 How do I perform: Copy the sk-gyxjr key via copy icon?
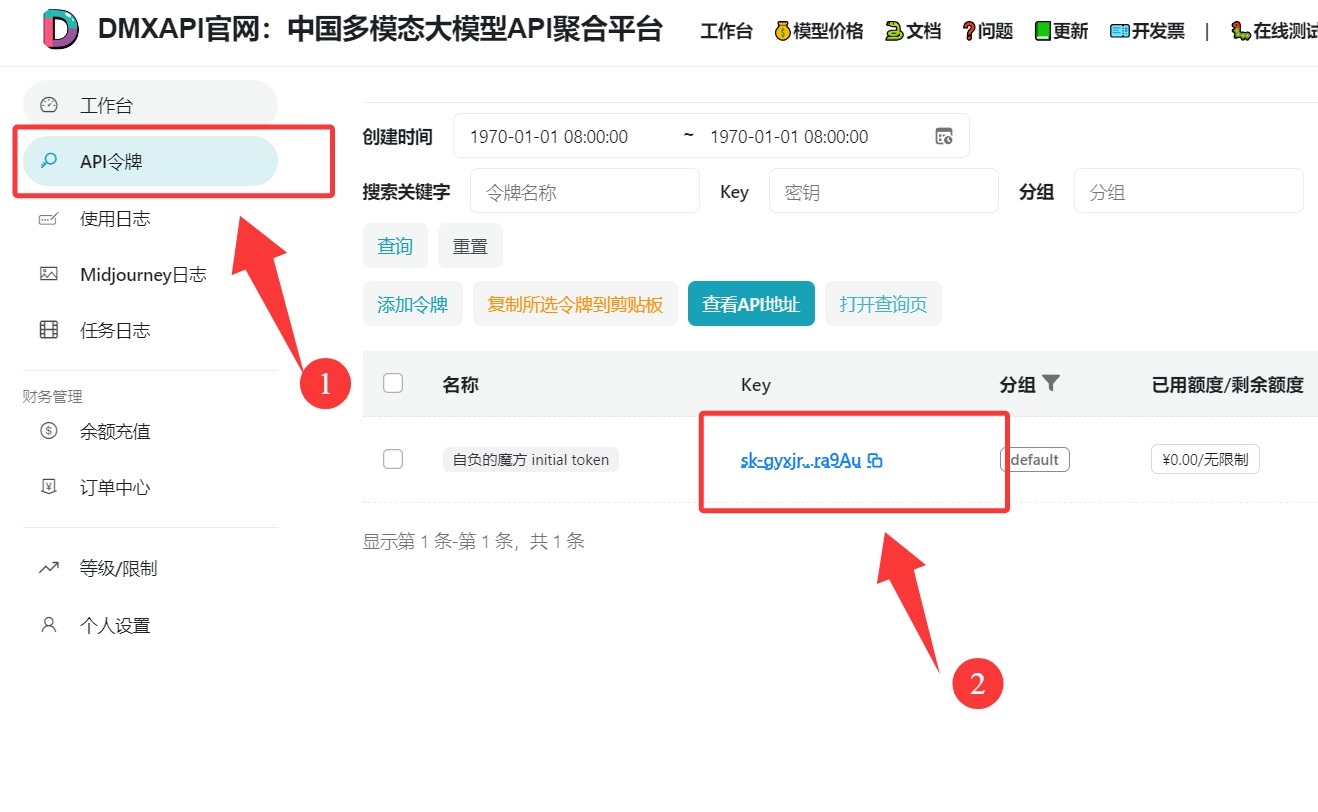(x=875, y=461)
